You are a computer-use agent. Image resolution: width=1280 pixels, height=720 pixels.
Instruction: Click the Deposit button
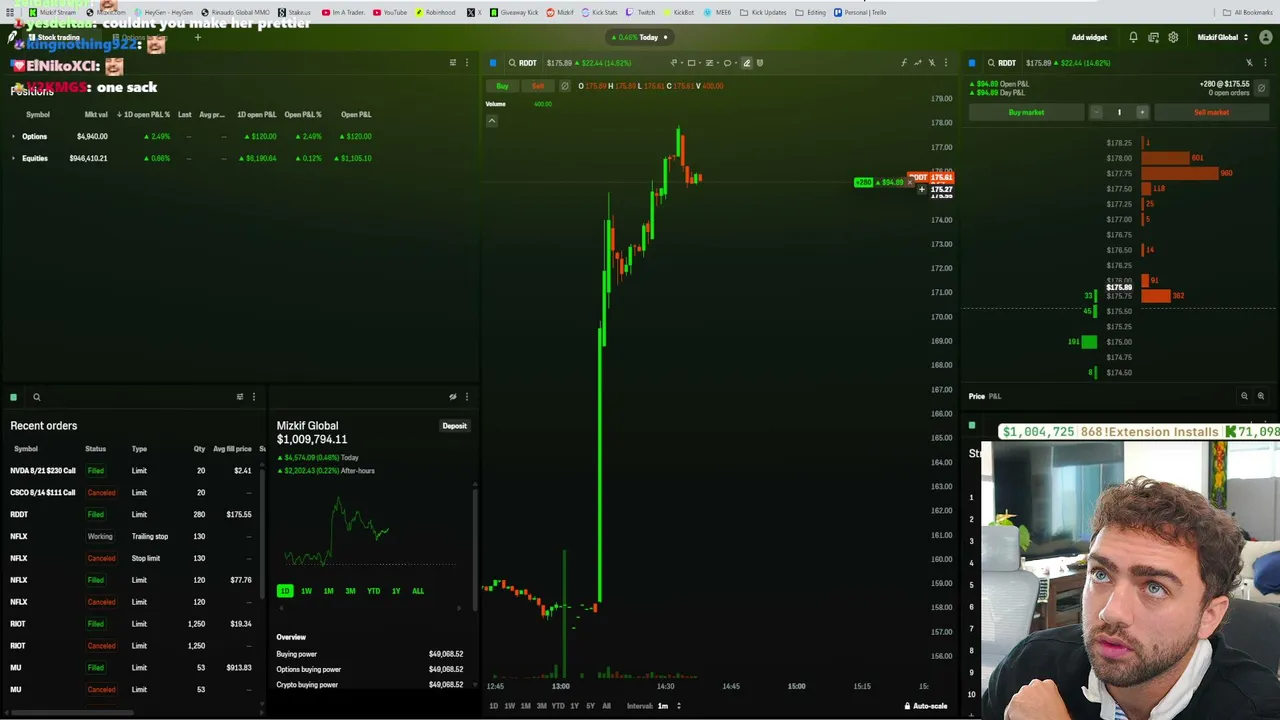tap(455, 426)
